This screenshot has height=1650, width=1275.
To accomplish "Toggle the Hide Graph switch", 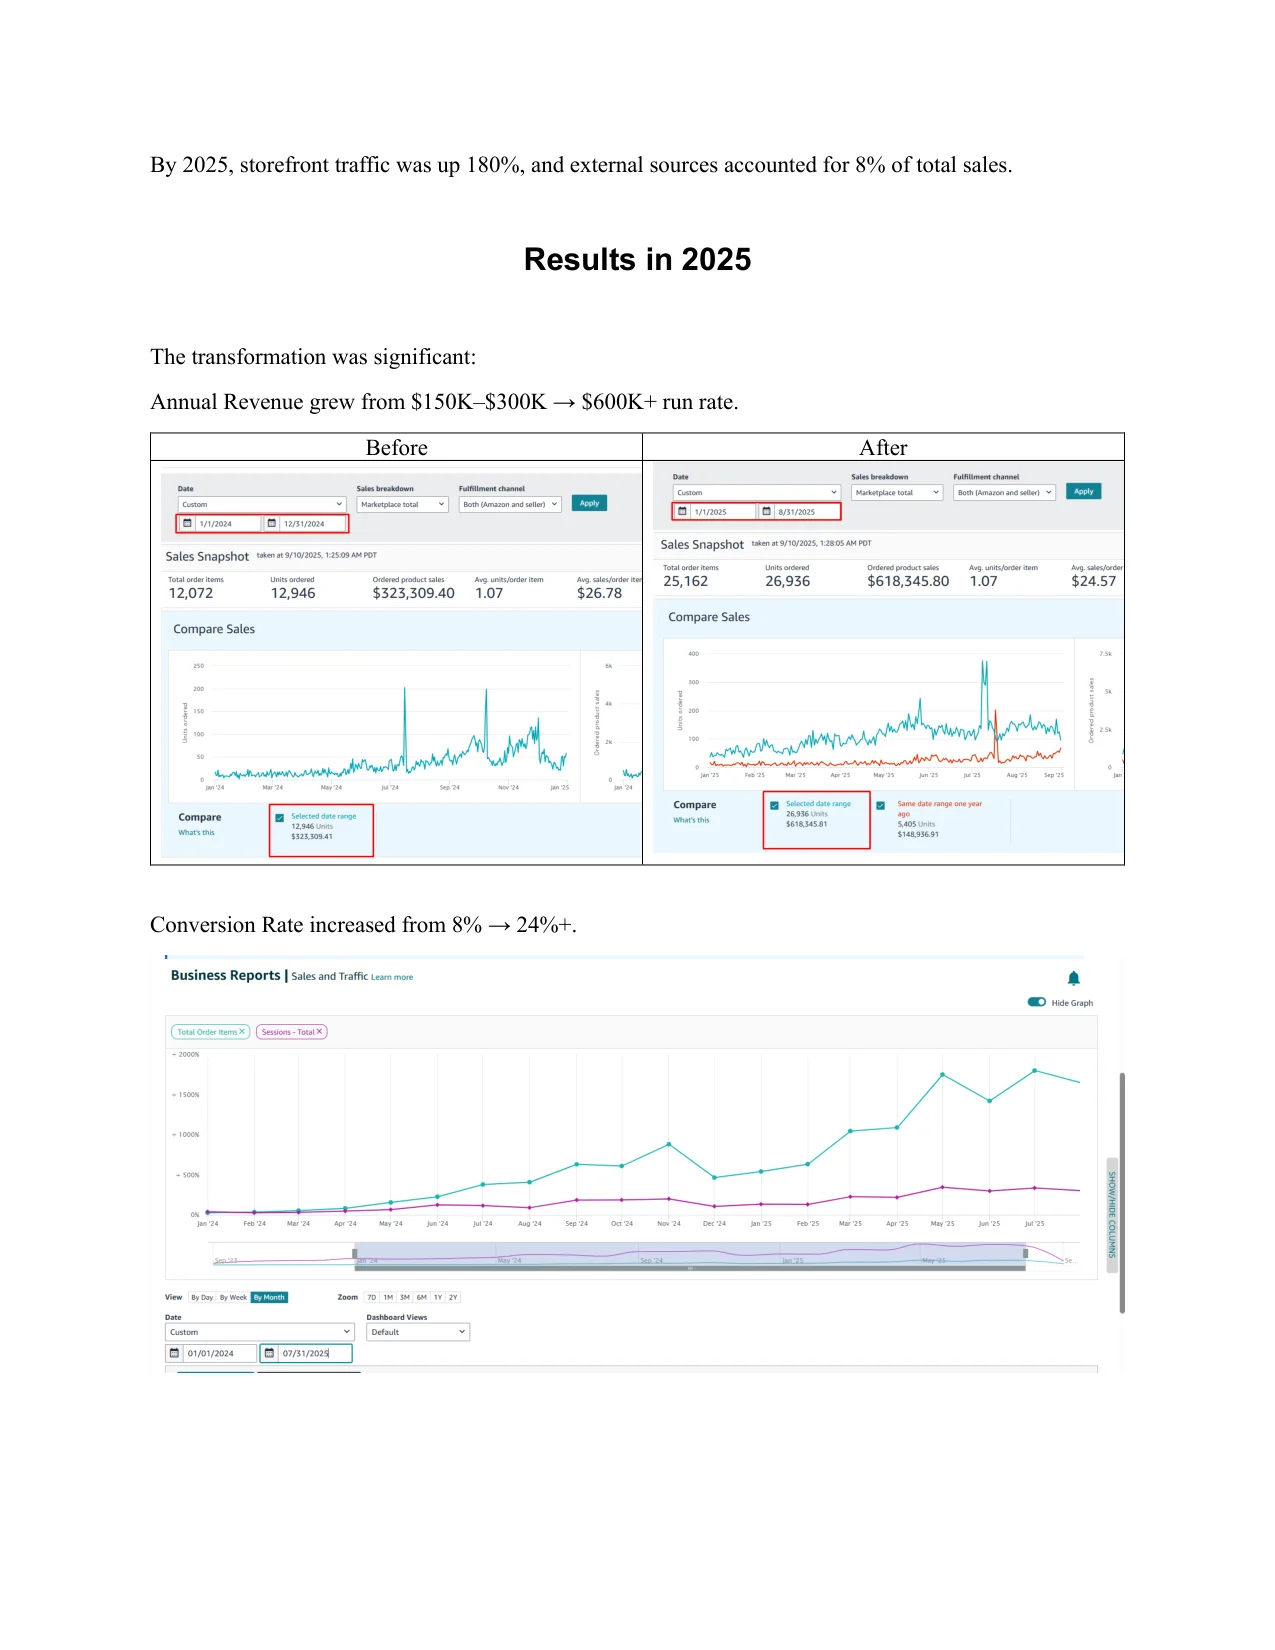I will pos(1037,1002).
